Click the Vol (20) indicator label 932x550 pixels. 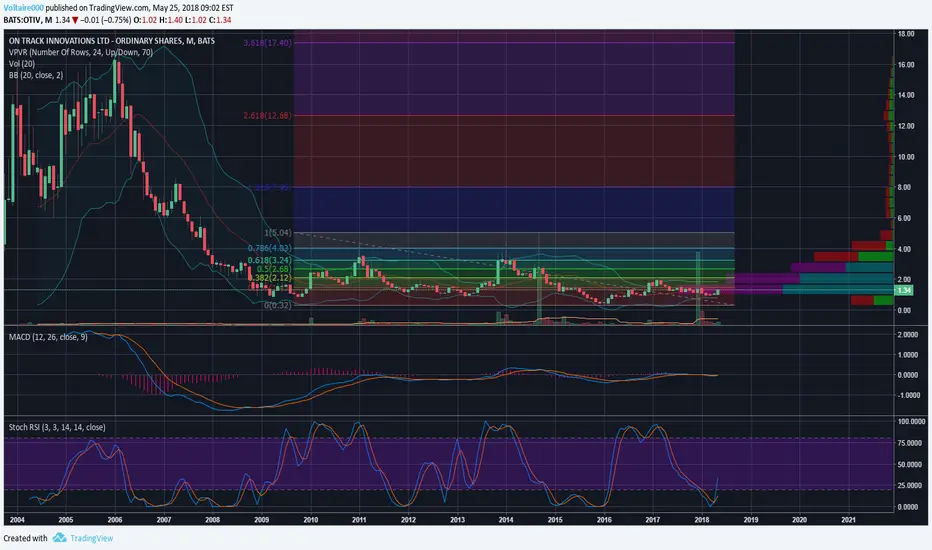(22, 64)
